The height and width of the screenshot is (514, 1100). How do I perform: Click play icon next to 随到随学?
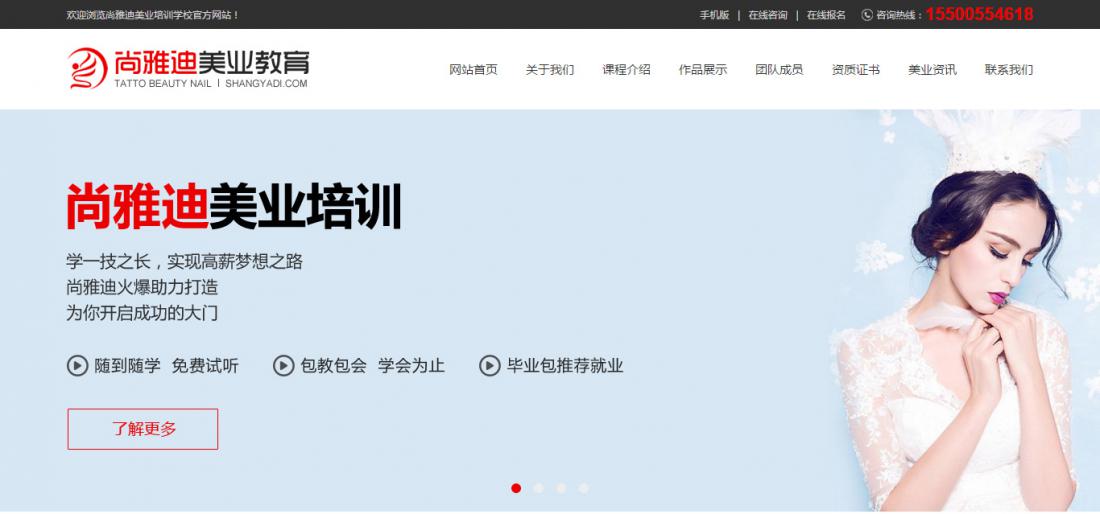pos(78,366)
